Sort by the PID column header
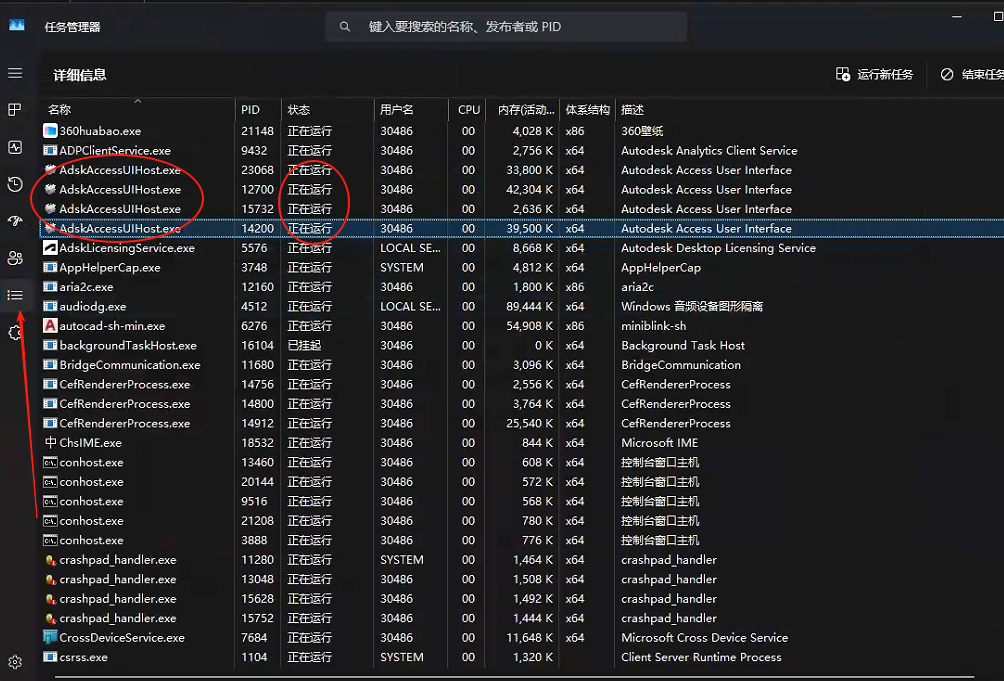The height and width of the screenshot is (681, 1004). coord(258,109)
